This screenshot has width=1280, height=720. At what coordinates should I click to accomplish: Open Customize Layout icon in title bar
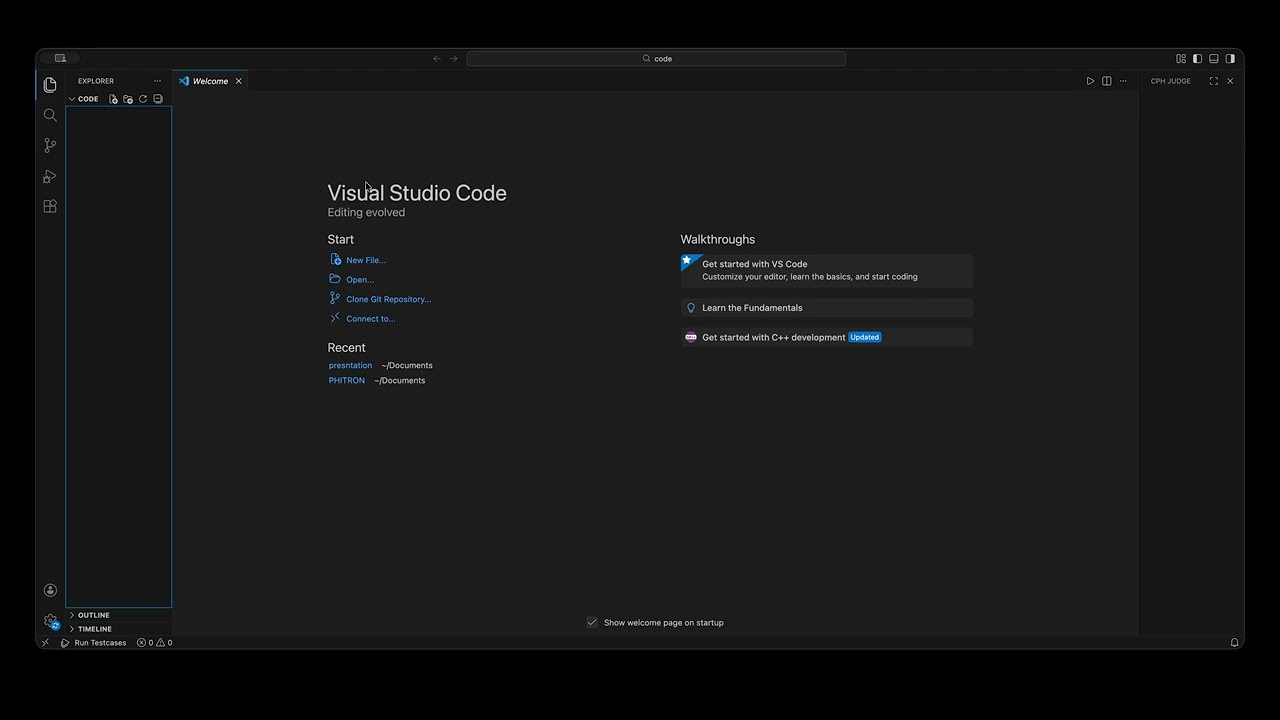click(1181, 59)
